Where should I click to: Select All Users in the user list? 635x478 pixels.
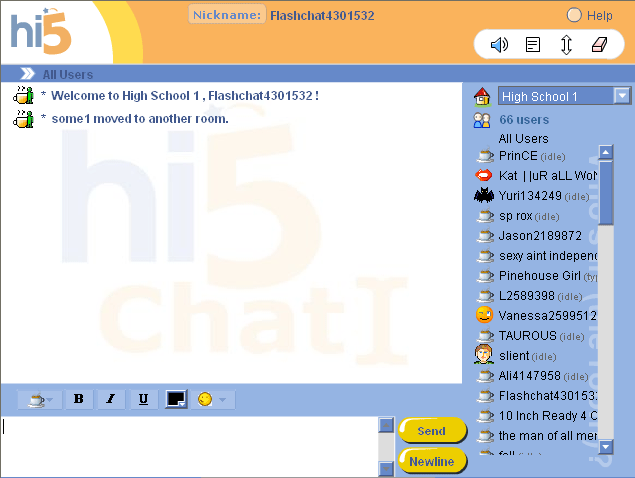(523, 139)
